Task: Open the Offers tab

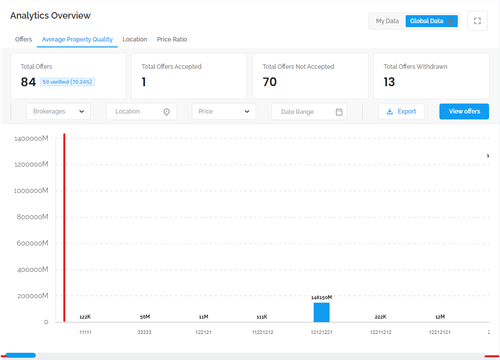Action: pyautogui.click(x=23, y=39)
